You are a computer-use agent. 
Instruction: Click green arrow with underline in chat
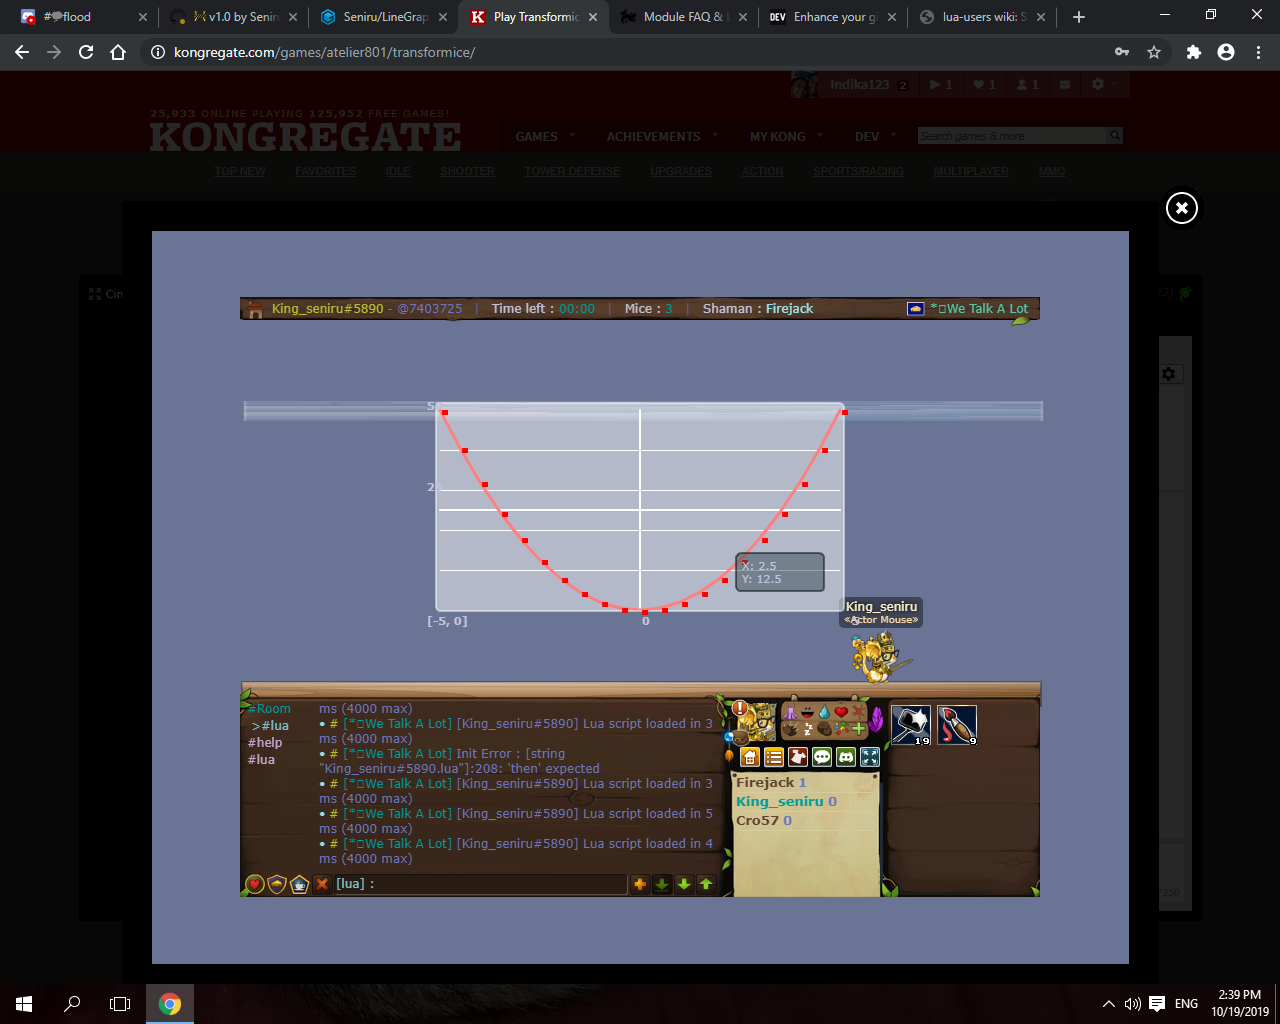662,884
